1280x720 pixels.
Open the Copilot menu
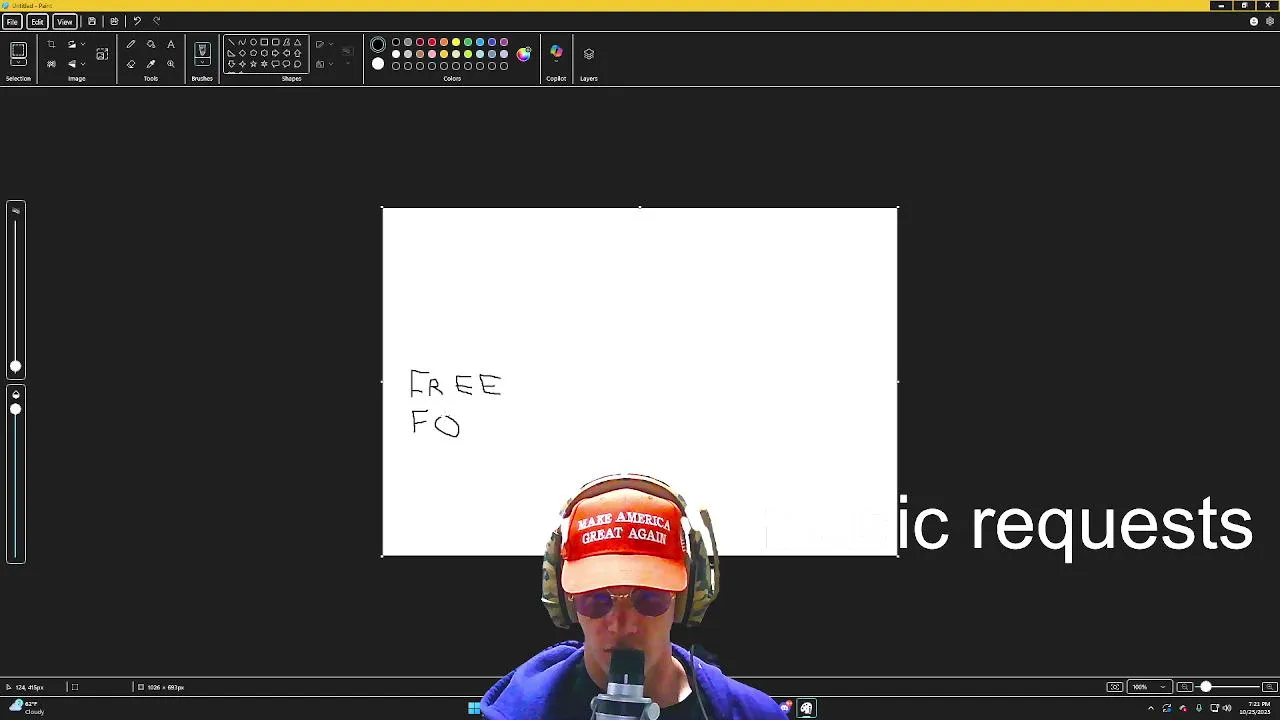click(x=556, y=52)
